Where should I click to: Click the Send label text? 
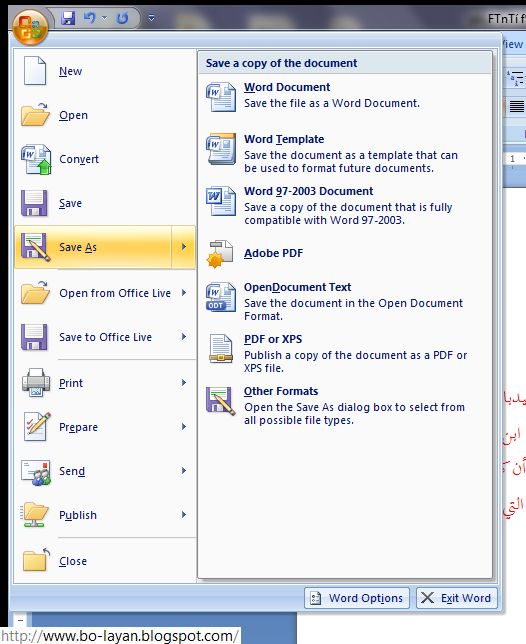[x=72, y=471]
